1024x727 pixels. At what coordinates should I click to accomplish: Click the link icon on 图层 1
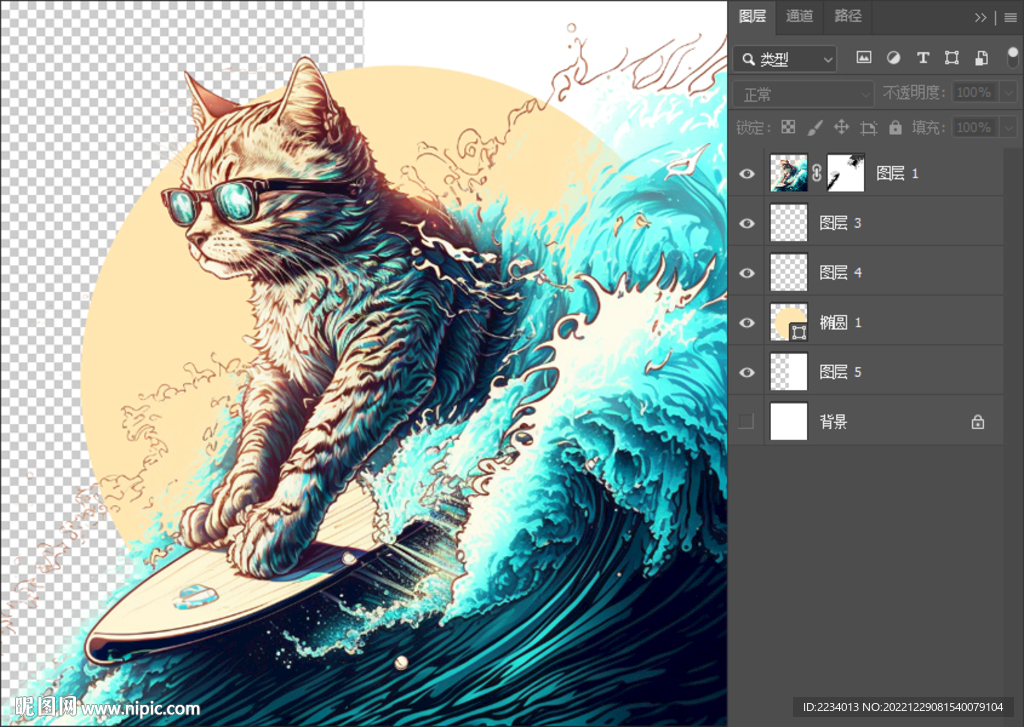point(817,173)
